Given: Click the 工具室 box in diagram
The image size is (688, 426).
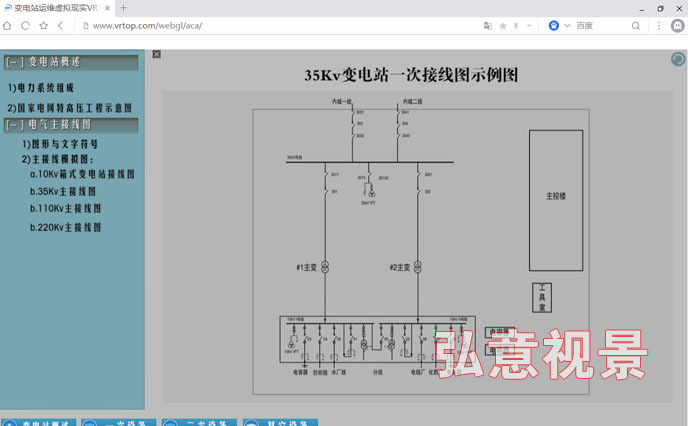Looking at the screenshot, I should point(542,297).
